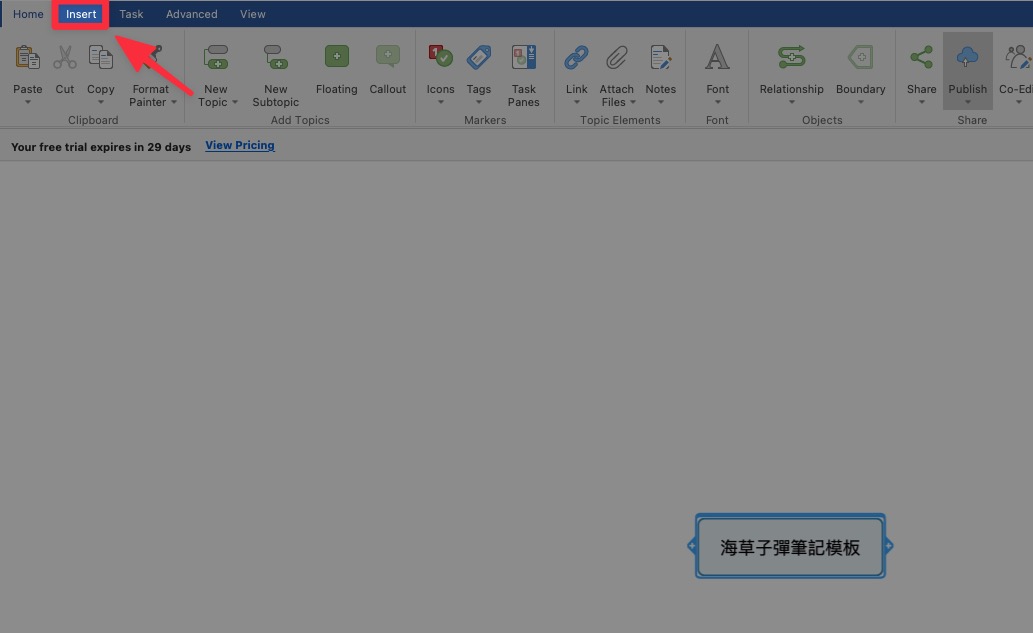Expand the Icons dropdown arrow
The height and width of the screenshot is (633, 1033).
tap(441, 102)
